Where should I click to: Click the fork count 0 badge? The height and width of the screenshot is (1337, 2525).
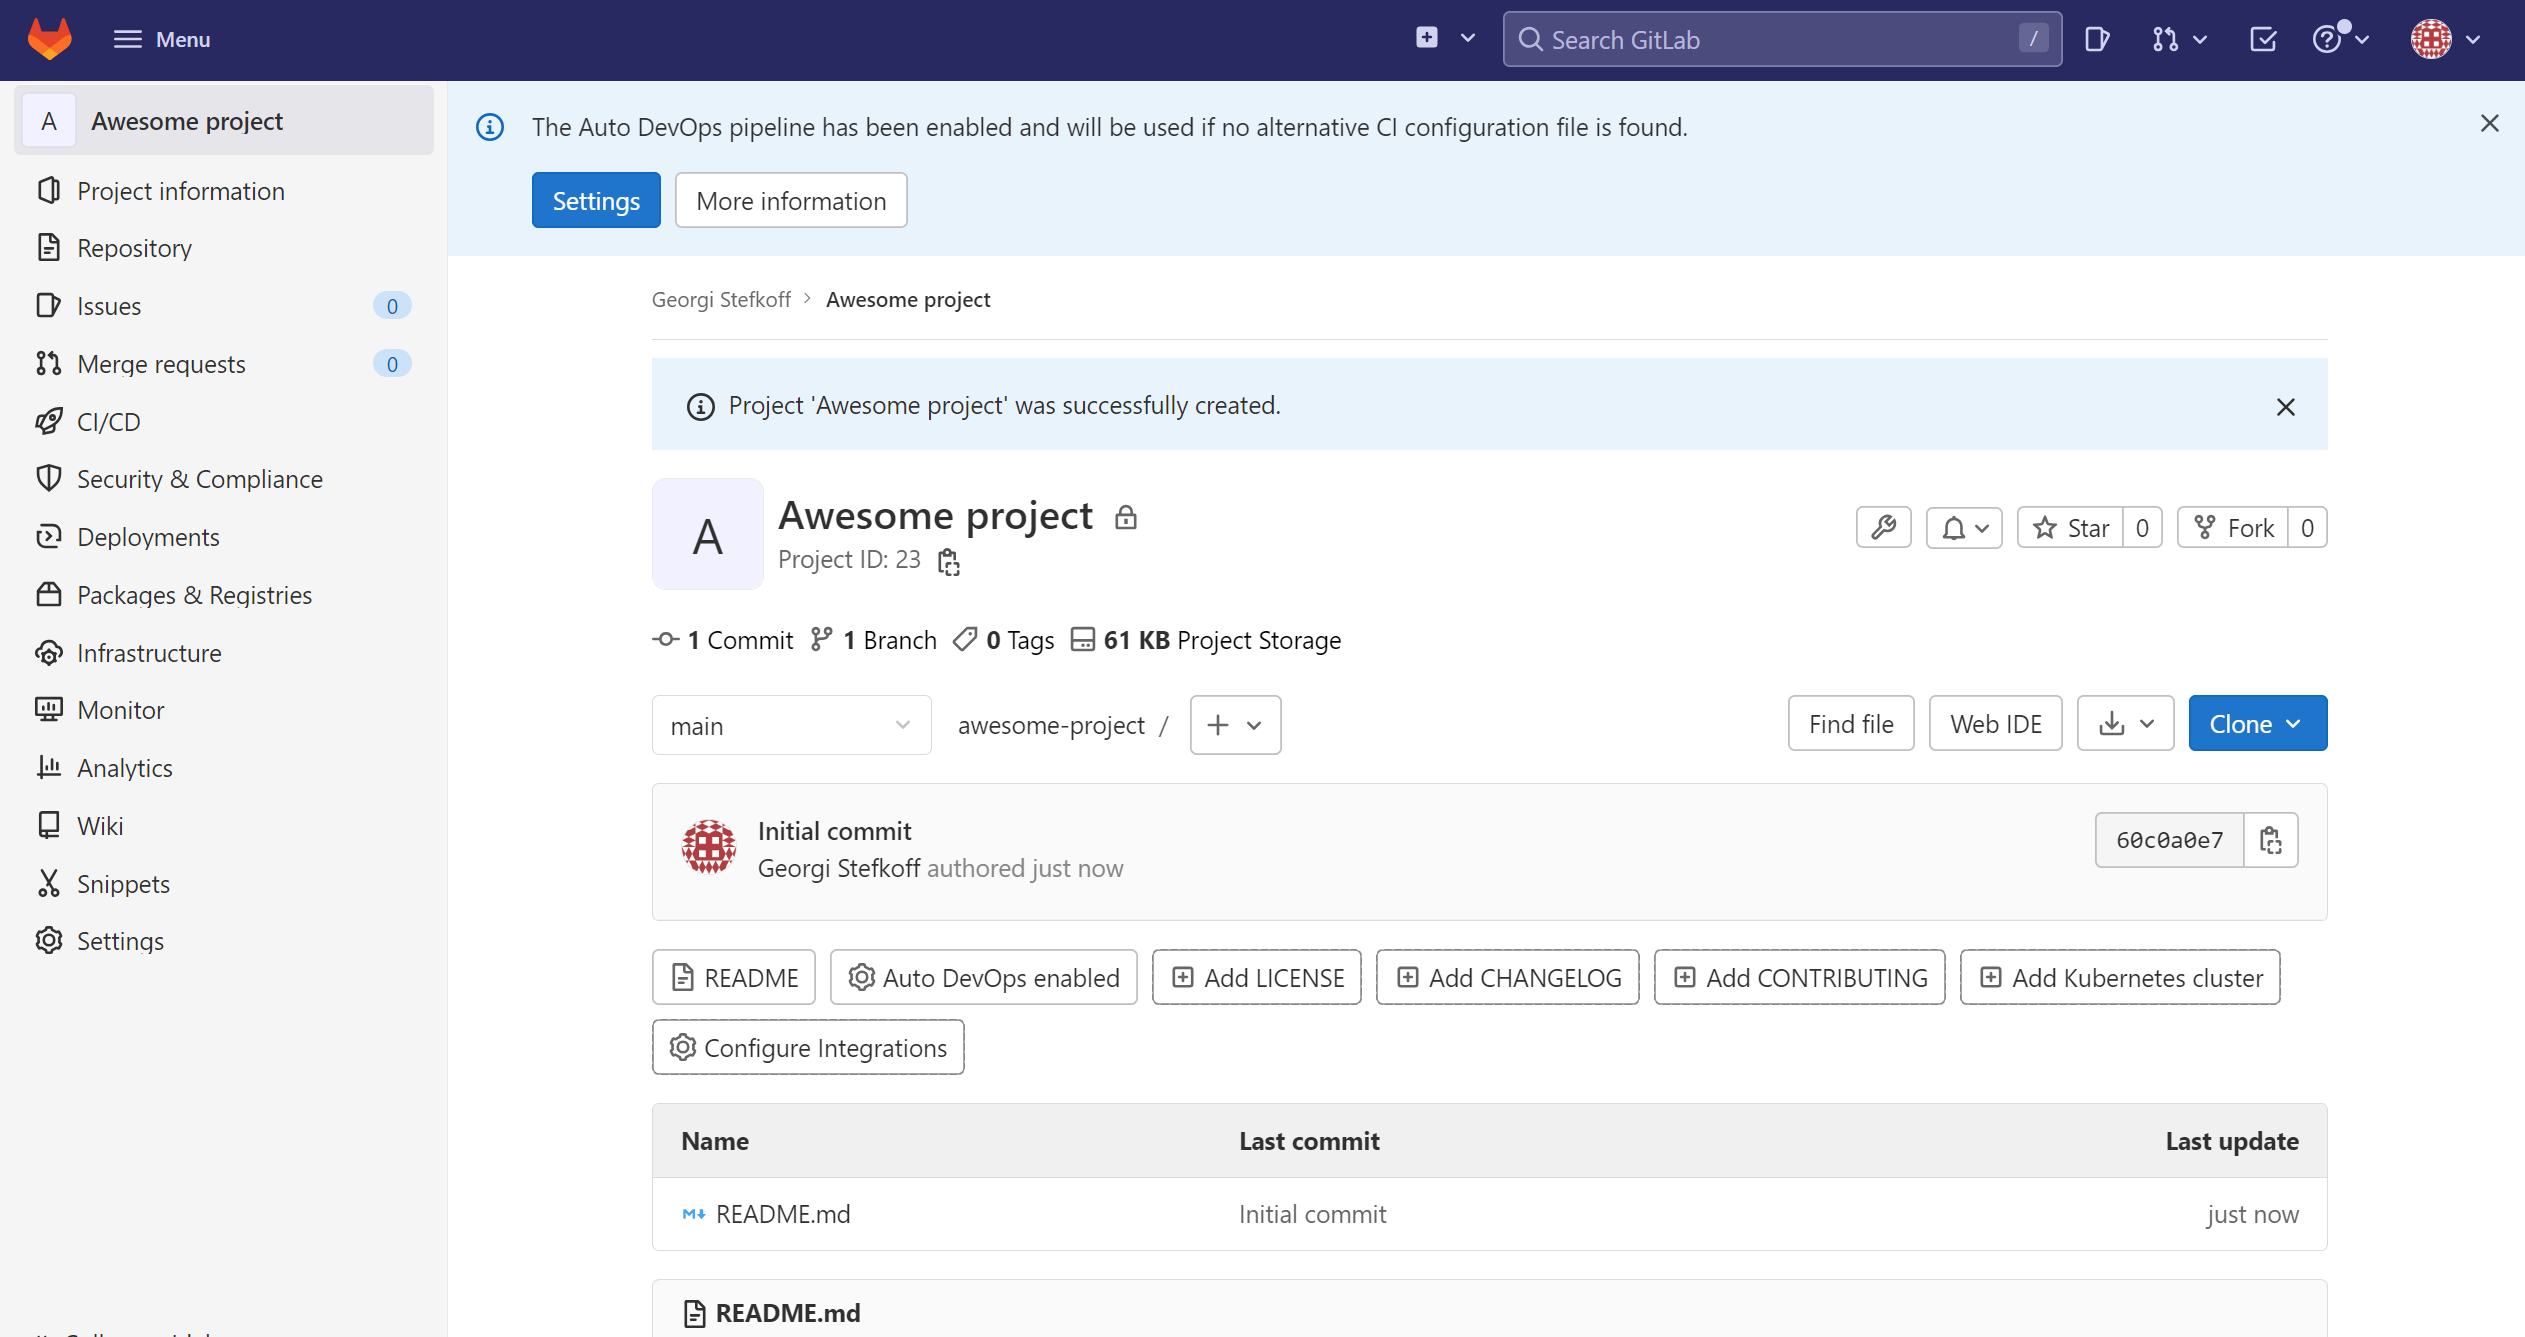tap(2307, 527)
